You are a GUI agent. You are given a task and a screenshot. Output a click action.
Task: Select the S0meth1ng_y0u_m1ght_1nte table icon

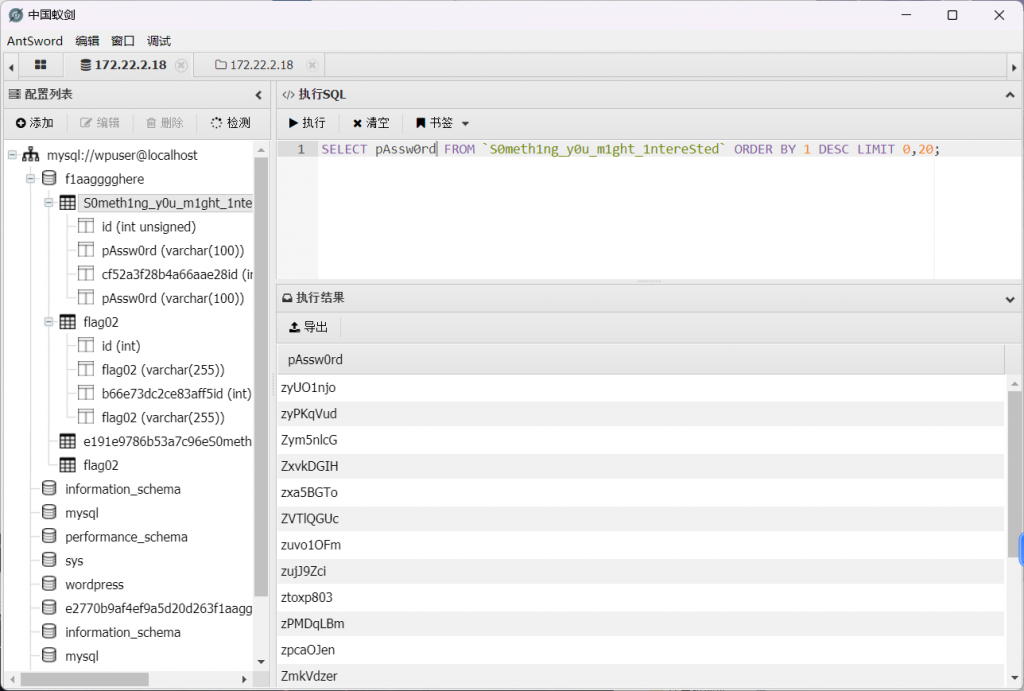(67, 202)
